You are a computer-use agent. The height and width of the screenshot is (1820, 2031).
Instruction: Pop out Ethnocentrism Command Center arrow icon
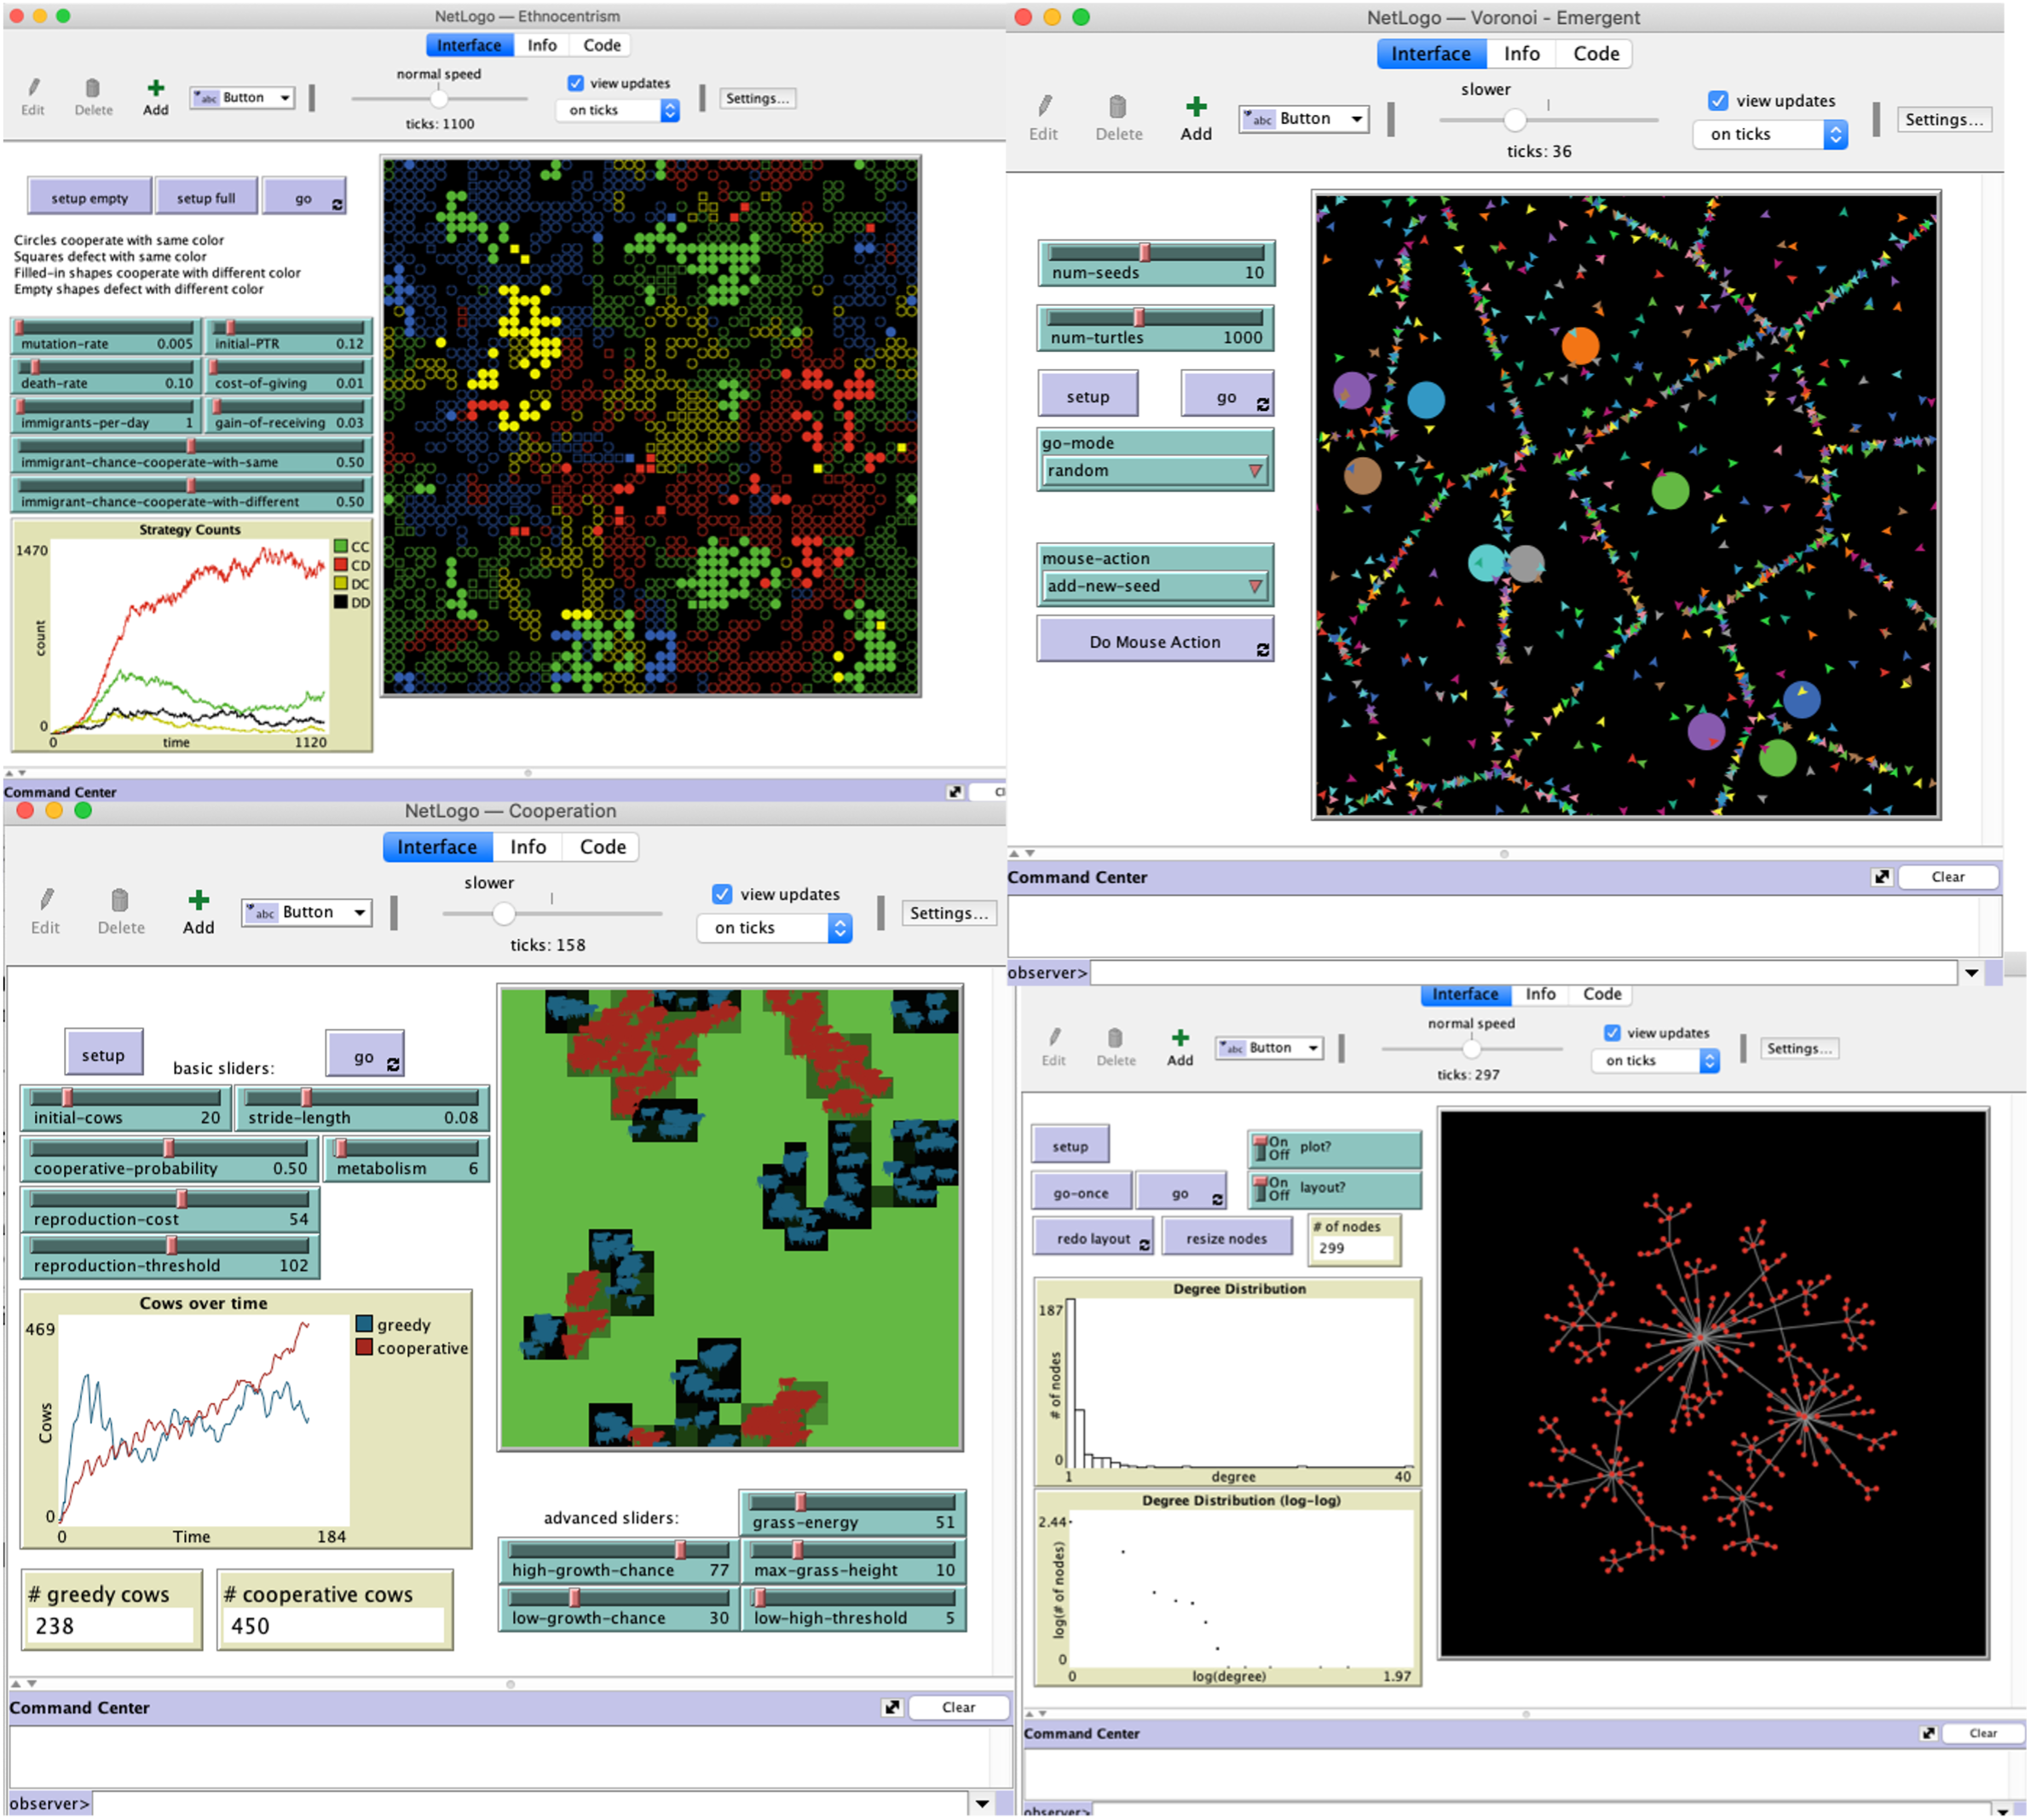[x=955, y=792]
